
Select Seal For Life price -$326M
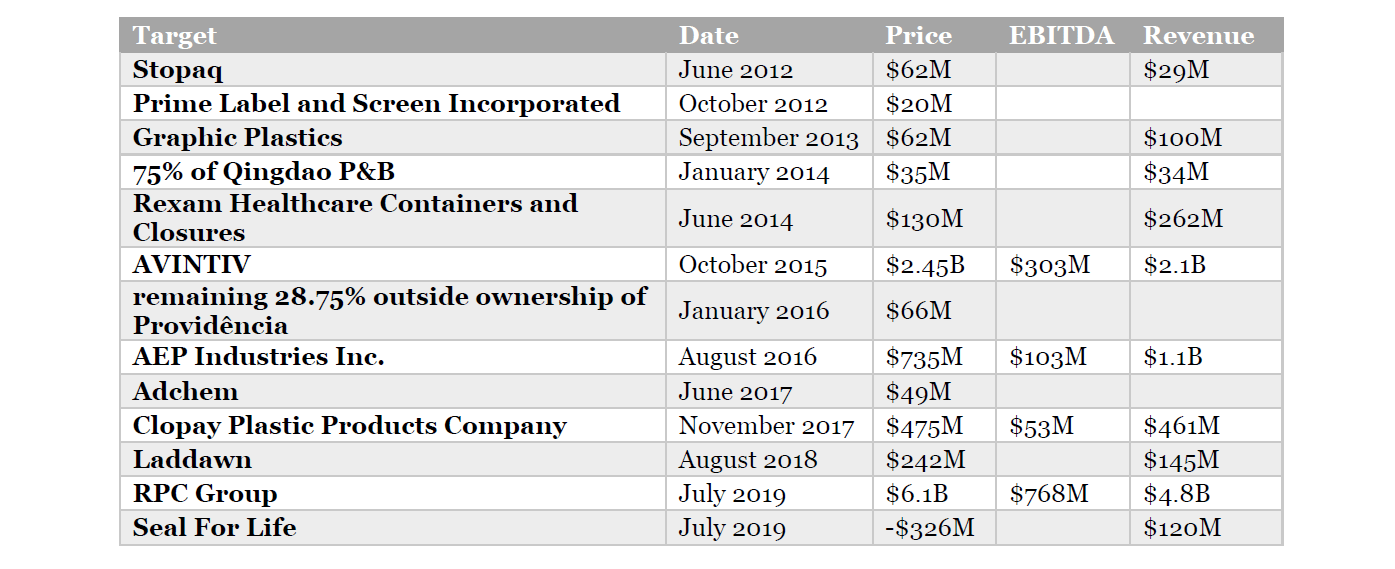click(929, 528)
